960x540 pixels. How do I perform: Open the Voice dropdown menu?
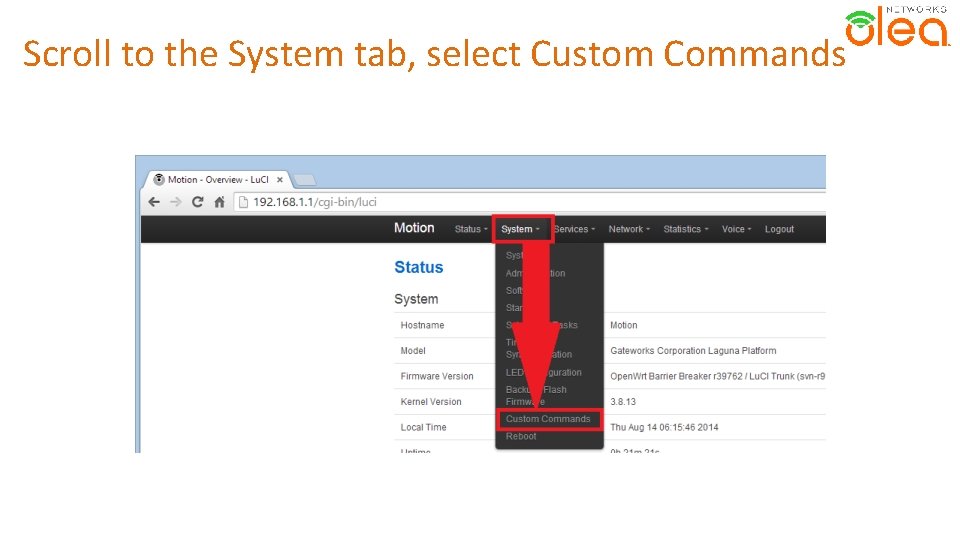pos(736,229)
